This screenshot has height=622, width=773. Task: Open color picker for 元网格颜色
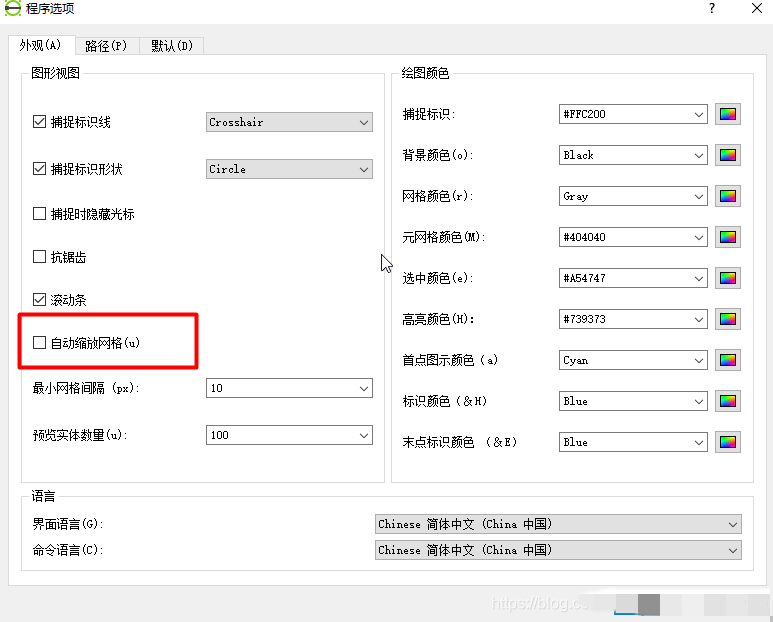pos(727,237)
